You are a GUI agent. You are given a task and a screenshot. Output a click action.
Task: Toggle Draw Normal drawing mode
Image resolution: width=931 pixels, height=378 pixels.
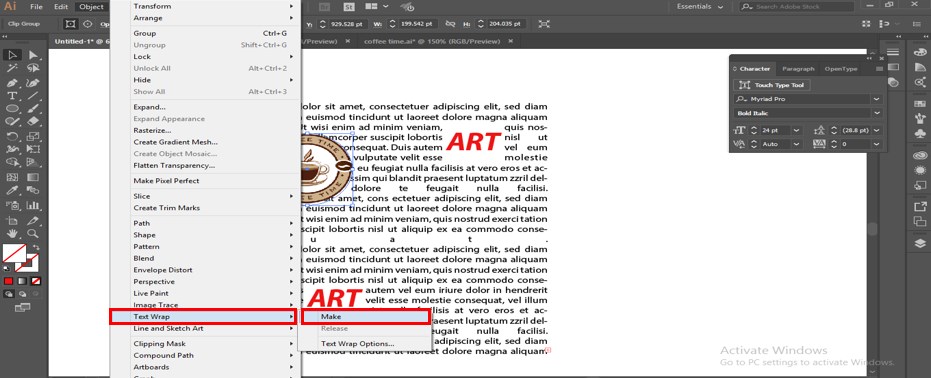click(9, 293)
